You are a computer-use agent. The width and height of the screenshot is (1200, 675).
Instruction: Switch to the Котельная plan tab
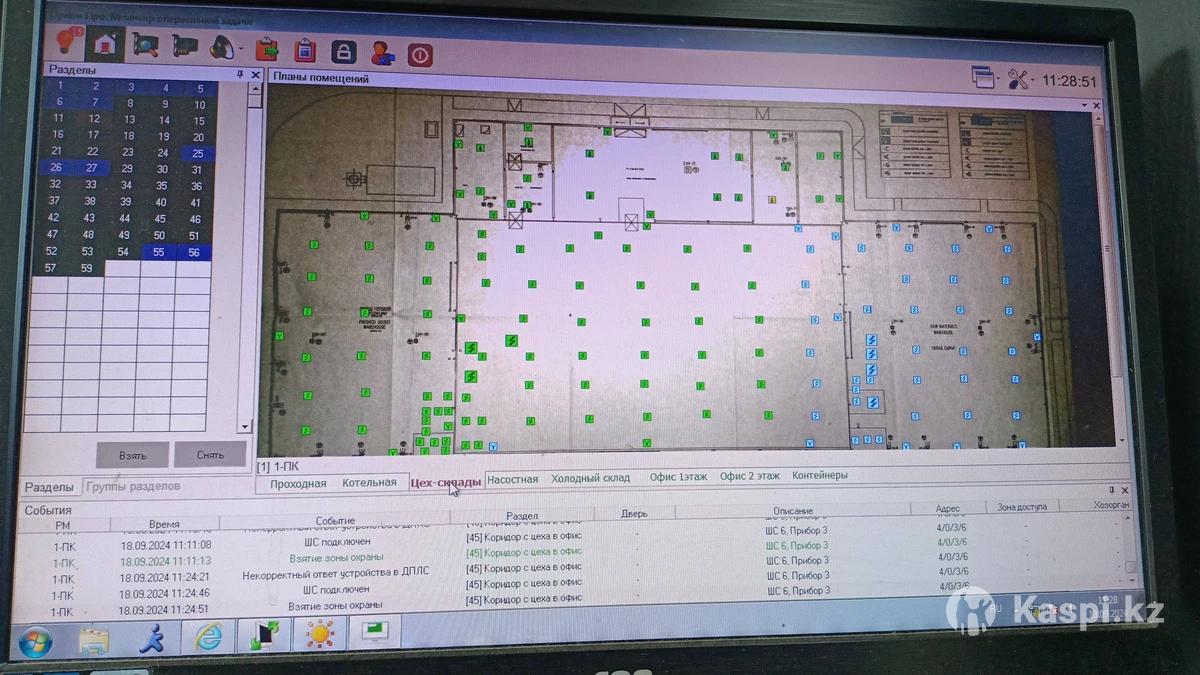[369, 482]
